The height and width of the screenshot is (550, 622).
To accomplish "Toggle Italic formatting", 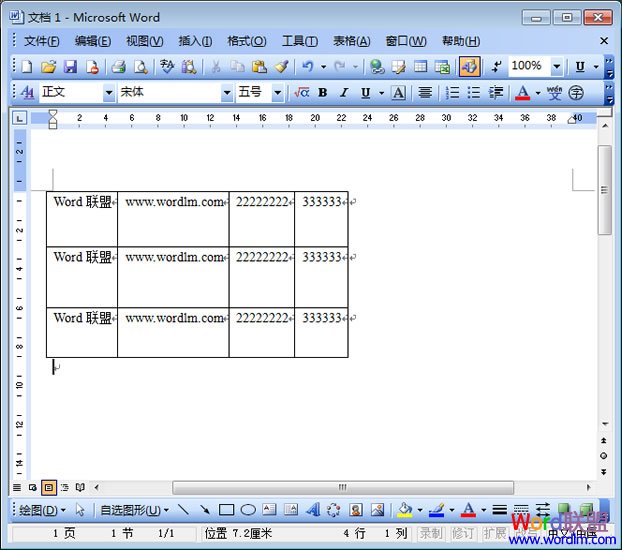I will click(x=344, y=92).
